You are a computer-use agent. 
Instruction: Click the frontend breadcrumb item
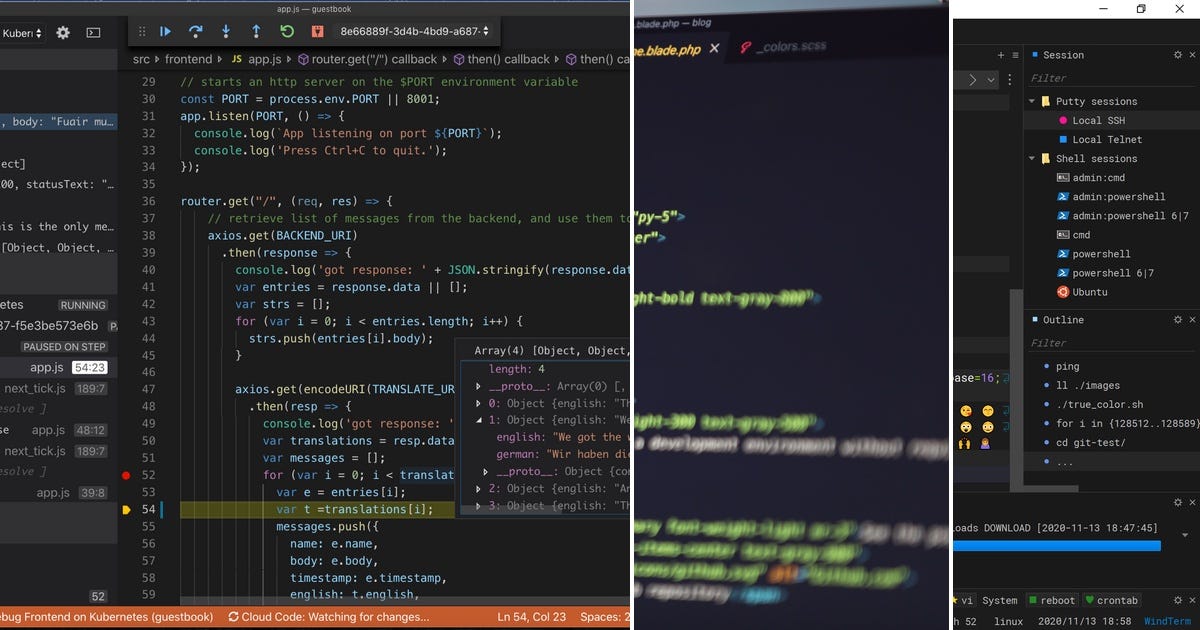[189, 59]
